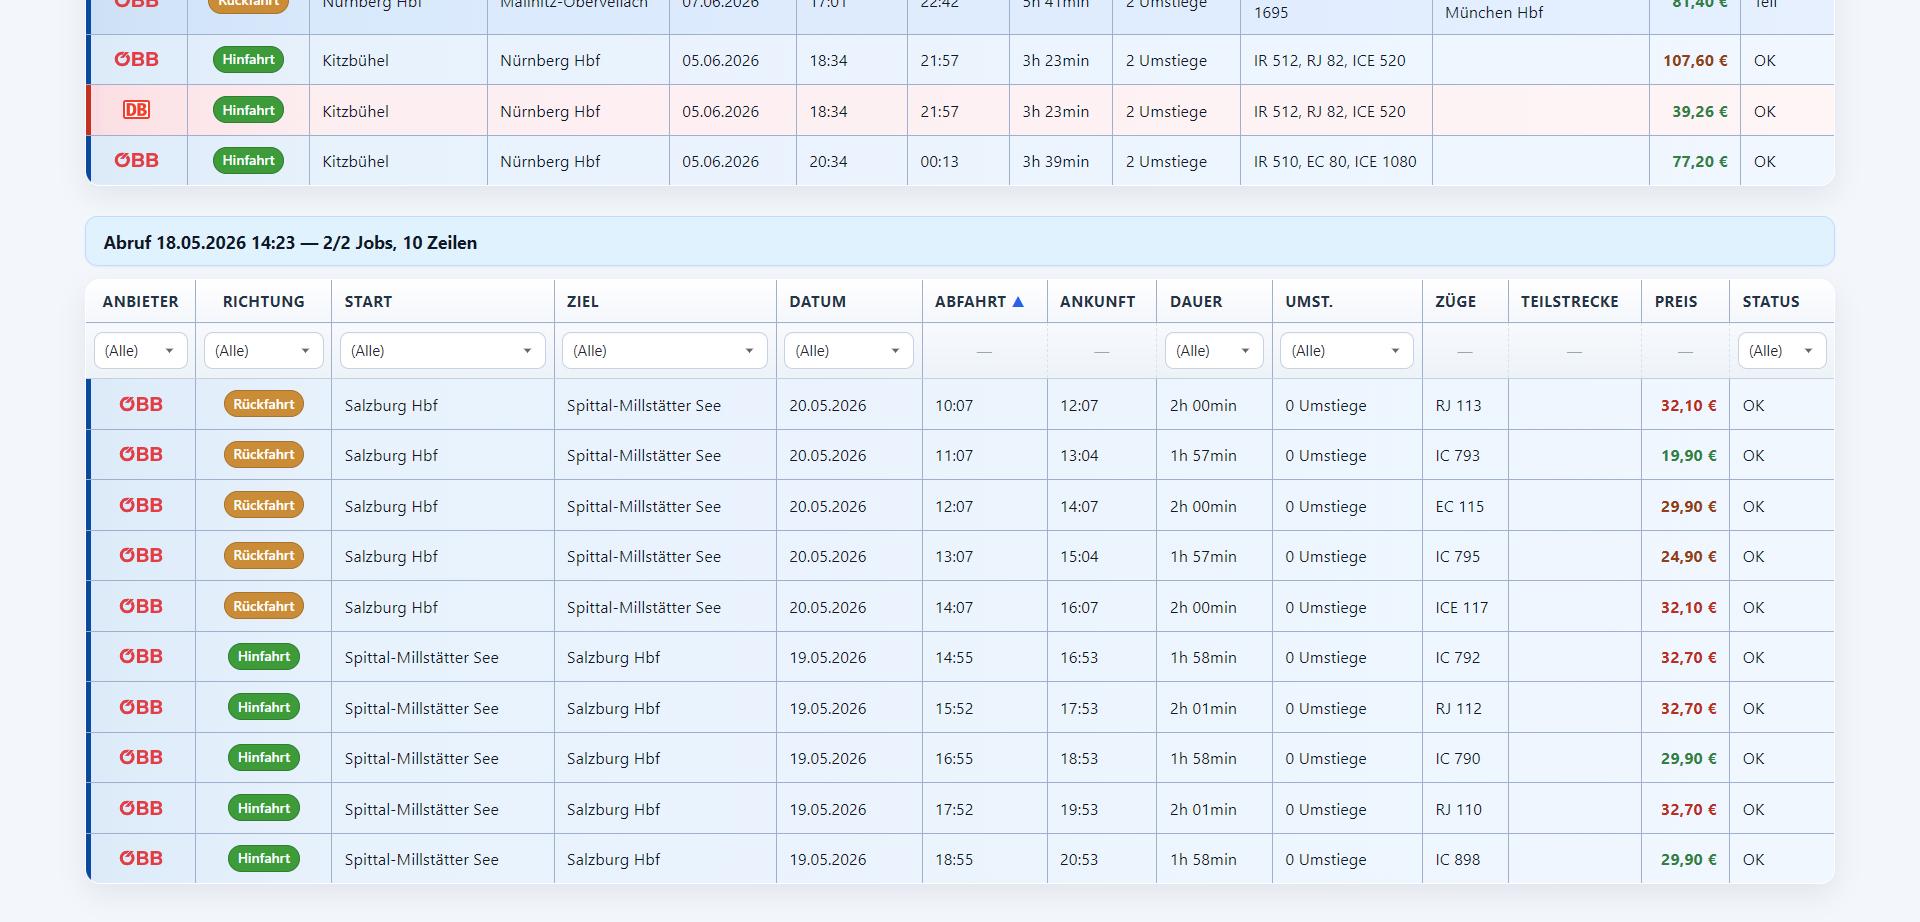The width and height of the screenshot is (1920, 922).
Task: Click the price 39,26 € in DB row
Action: 1700,112
